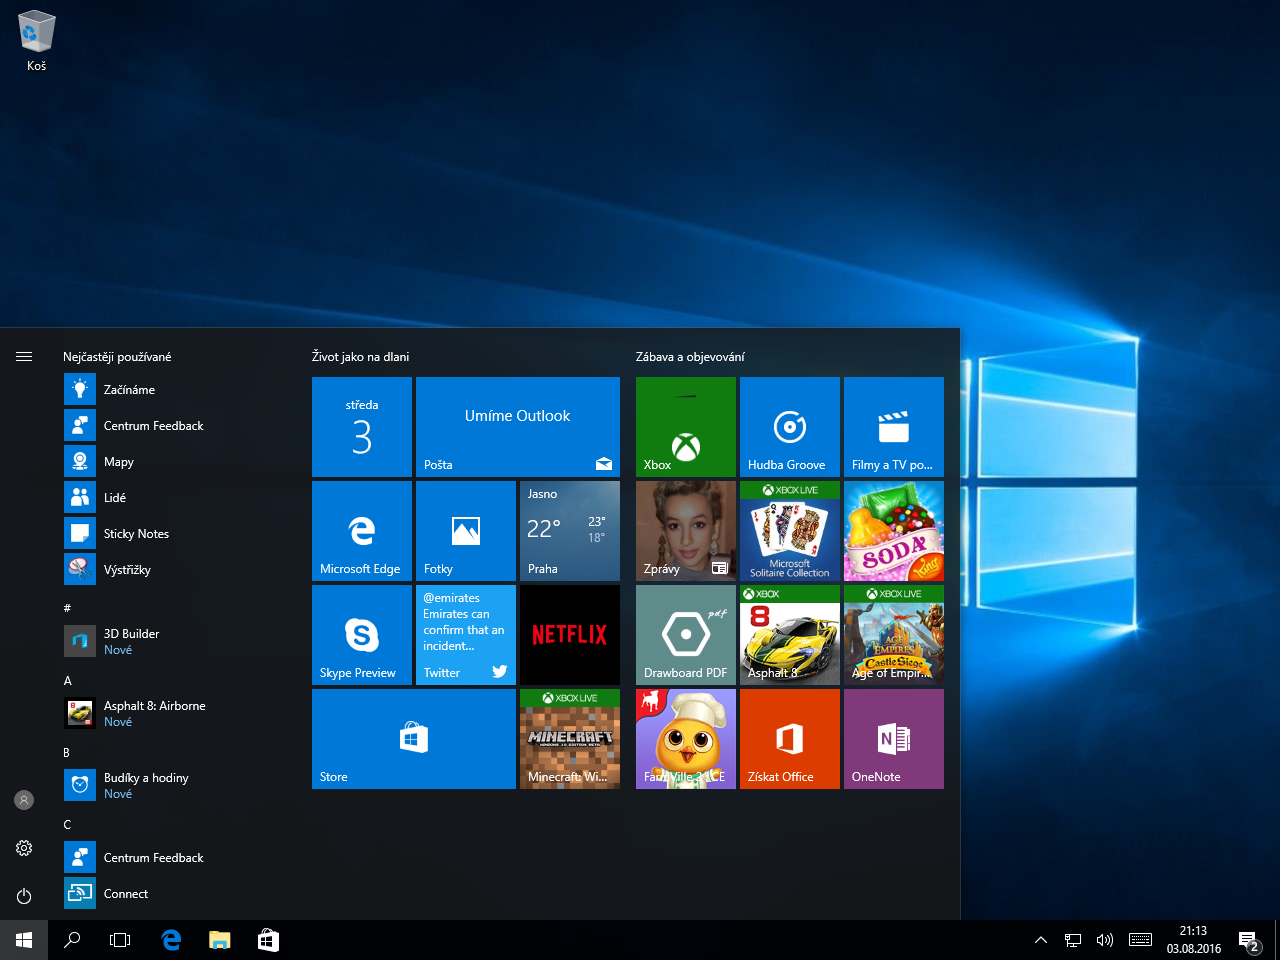Screen dimensions: 1280x960
Task: Open the Fotky photos tile
Action: [x=466, y=531]
